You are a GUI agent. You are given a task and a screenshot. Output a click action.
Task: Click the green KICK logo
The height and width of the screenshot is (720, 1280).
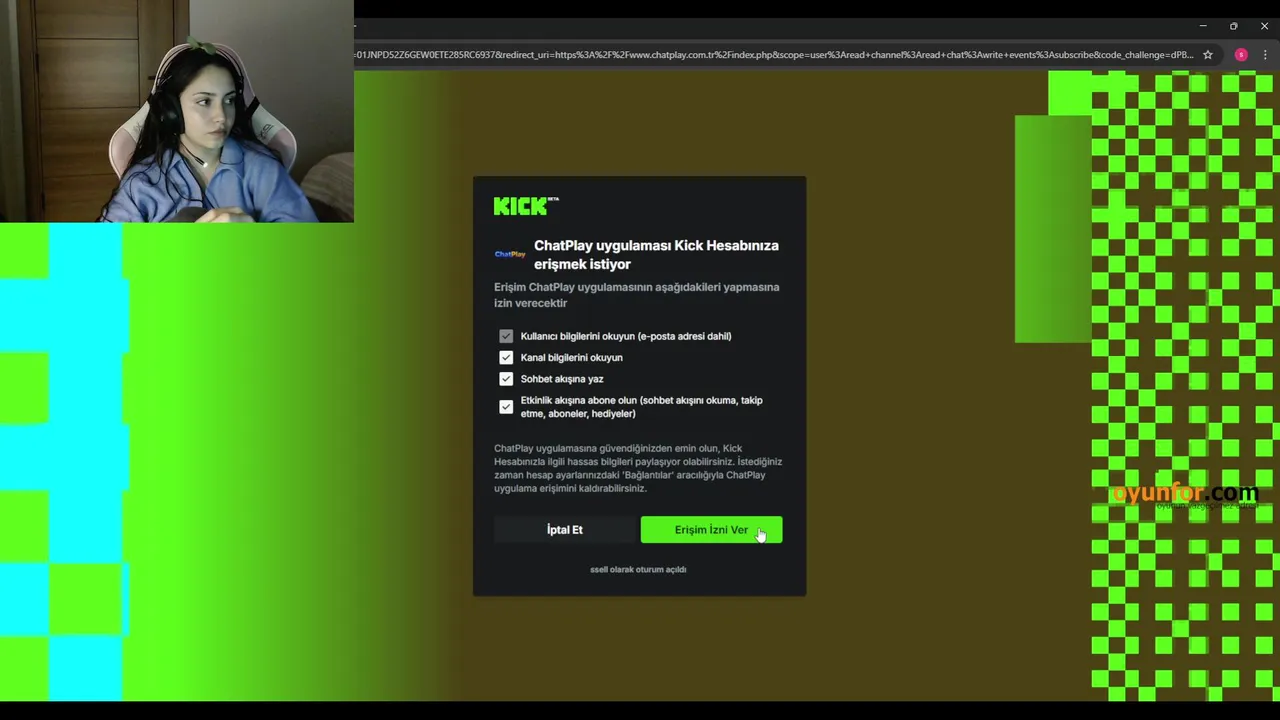(525, 206)
